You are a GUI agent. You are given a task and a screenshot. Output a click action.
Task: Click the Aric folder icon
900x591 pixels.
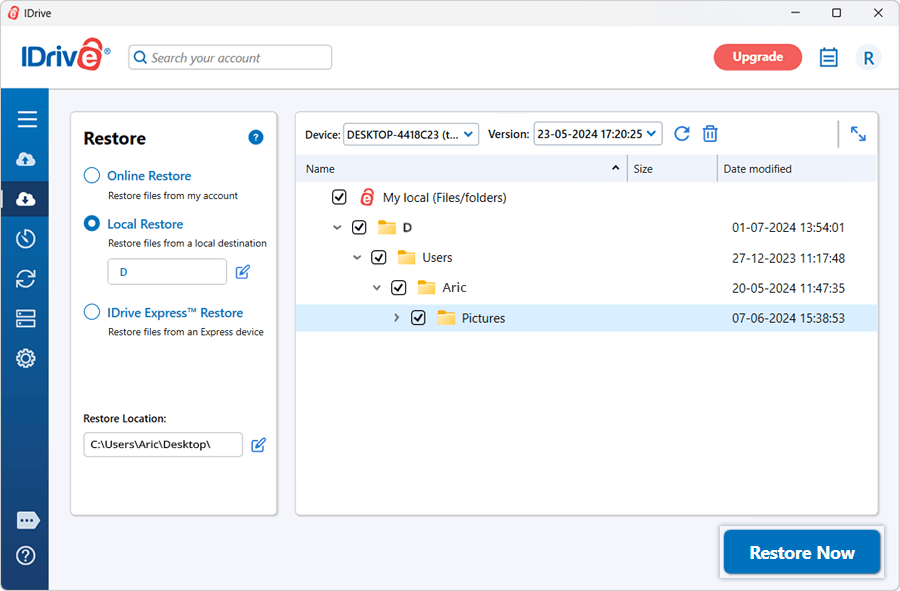[426, 287]
